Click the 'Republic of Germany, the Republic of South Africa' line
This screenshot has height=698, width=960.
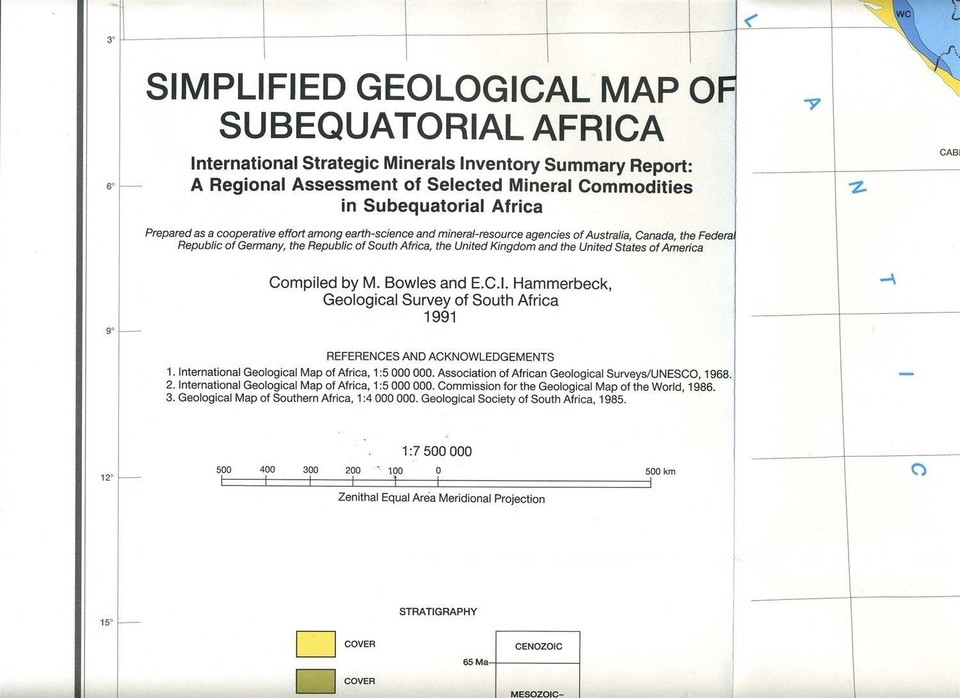440,247
